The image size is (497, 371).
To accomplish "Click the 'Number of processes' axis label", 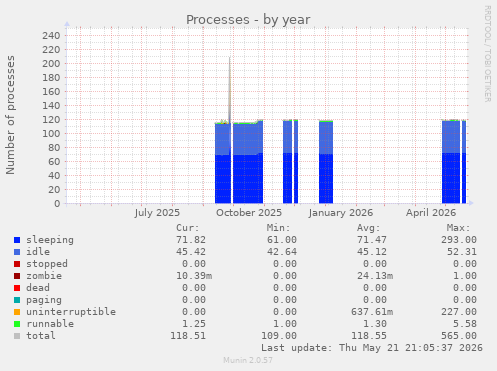I will tap(10, 115).
